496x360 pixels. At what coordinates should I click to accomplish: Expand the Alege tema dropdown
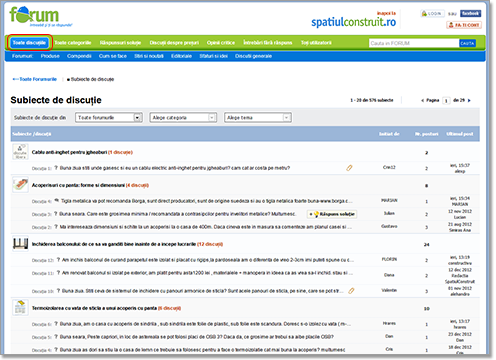pos(258,117)
